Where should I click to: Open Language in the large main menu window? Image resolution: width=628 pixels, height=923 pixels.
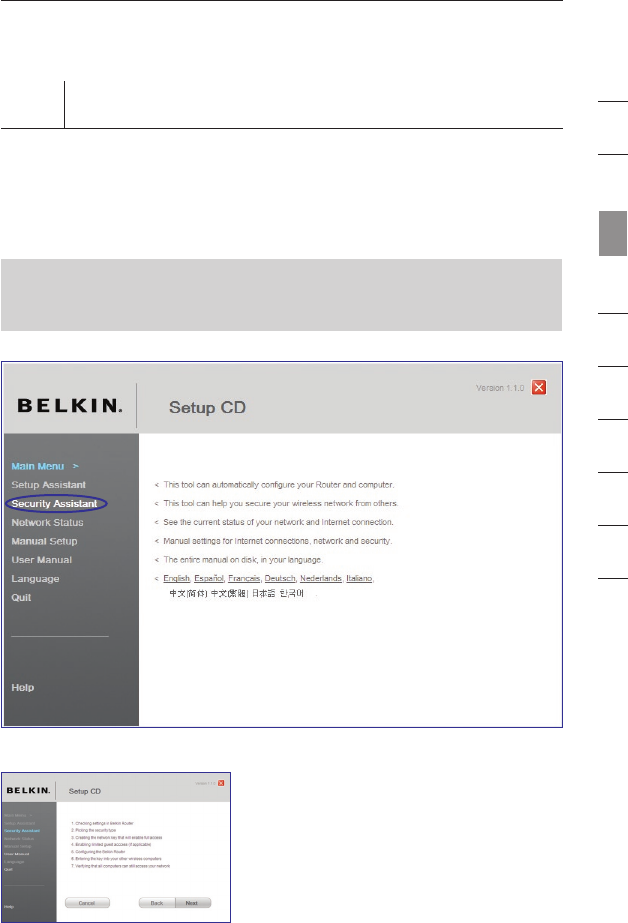(35, 579)
